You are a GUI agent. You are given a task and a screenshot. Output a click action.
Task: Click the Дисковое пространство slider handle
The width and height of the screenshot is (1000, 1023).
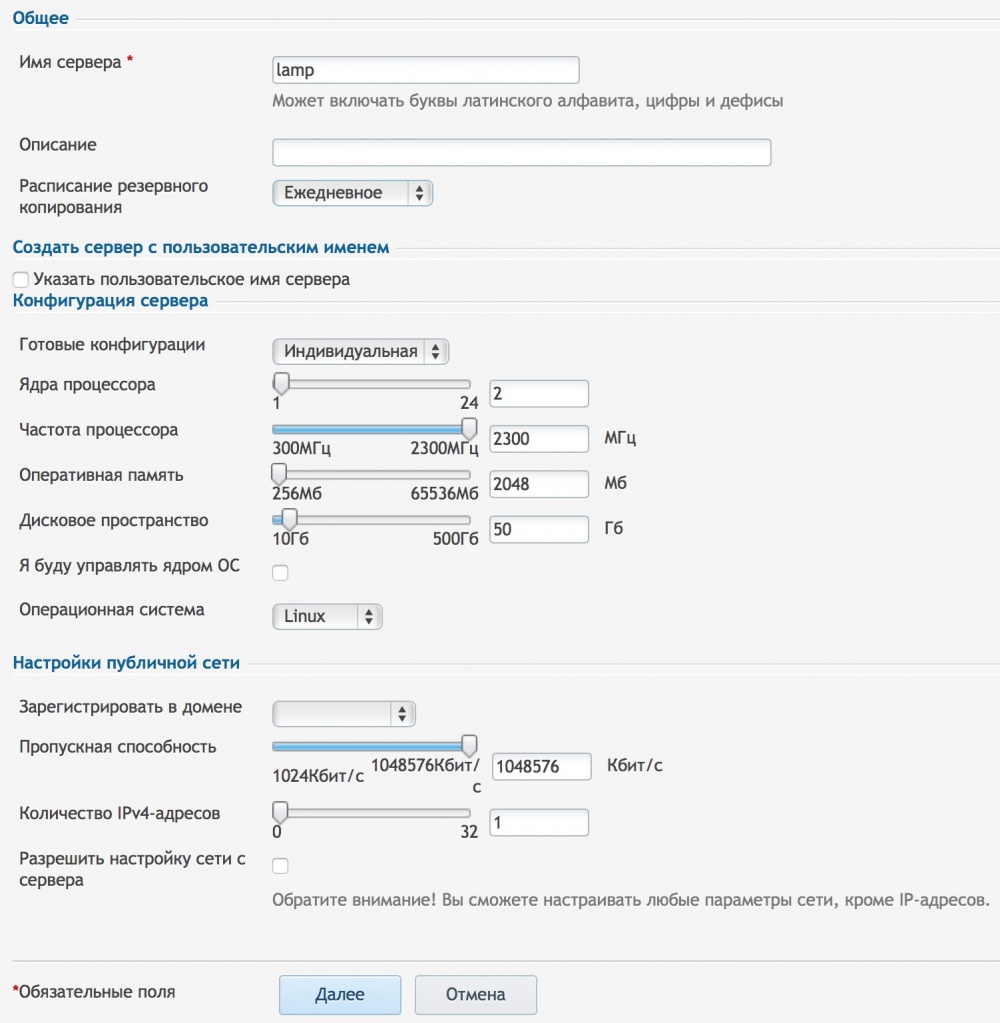tap(290, 517)
